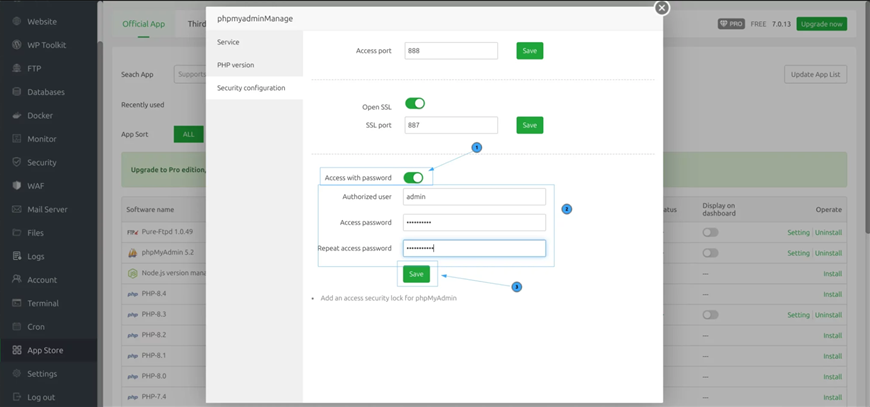Select the Security configuration tab
870x407 pixels.
point(254,88)
